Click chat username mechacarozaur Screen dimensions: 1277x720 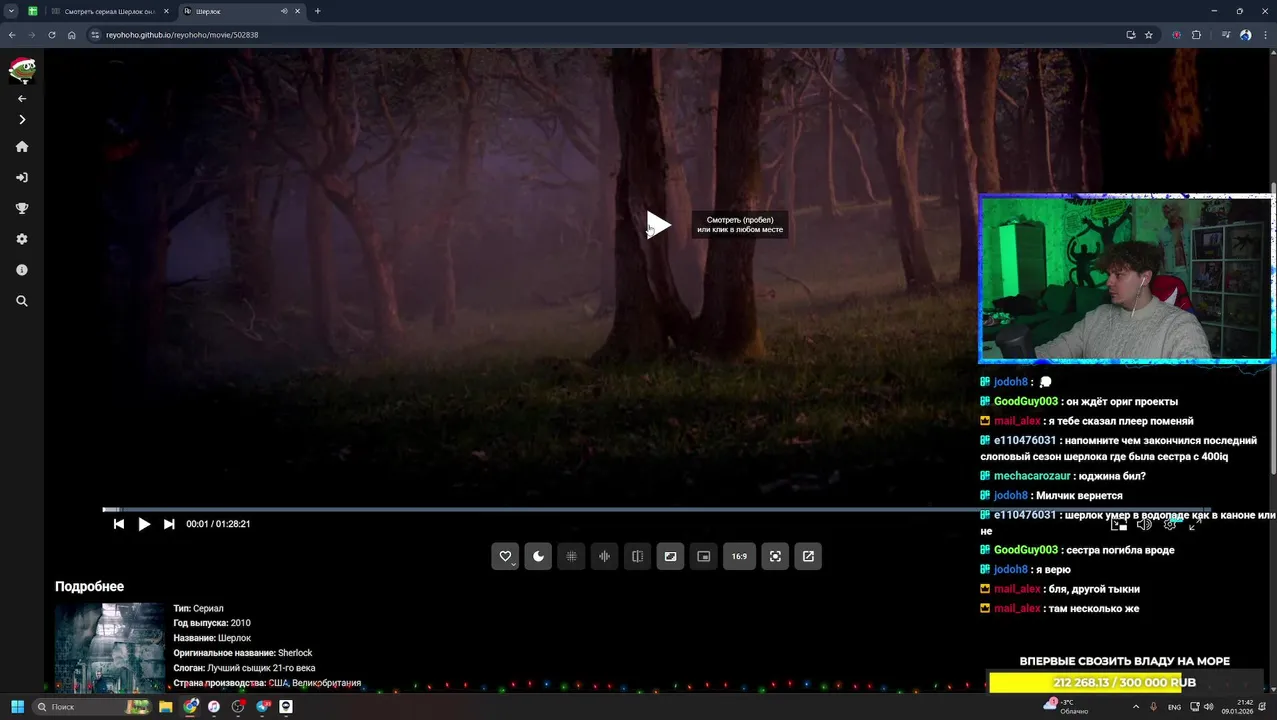[x=1032, y=476]
